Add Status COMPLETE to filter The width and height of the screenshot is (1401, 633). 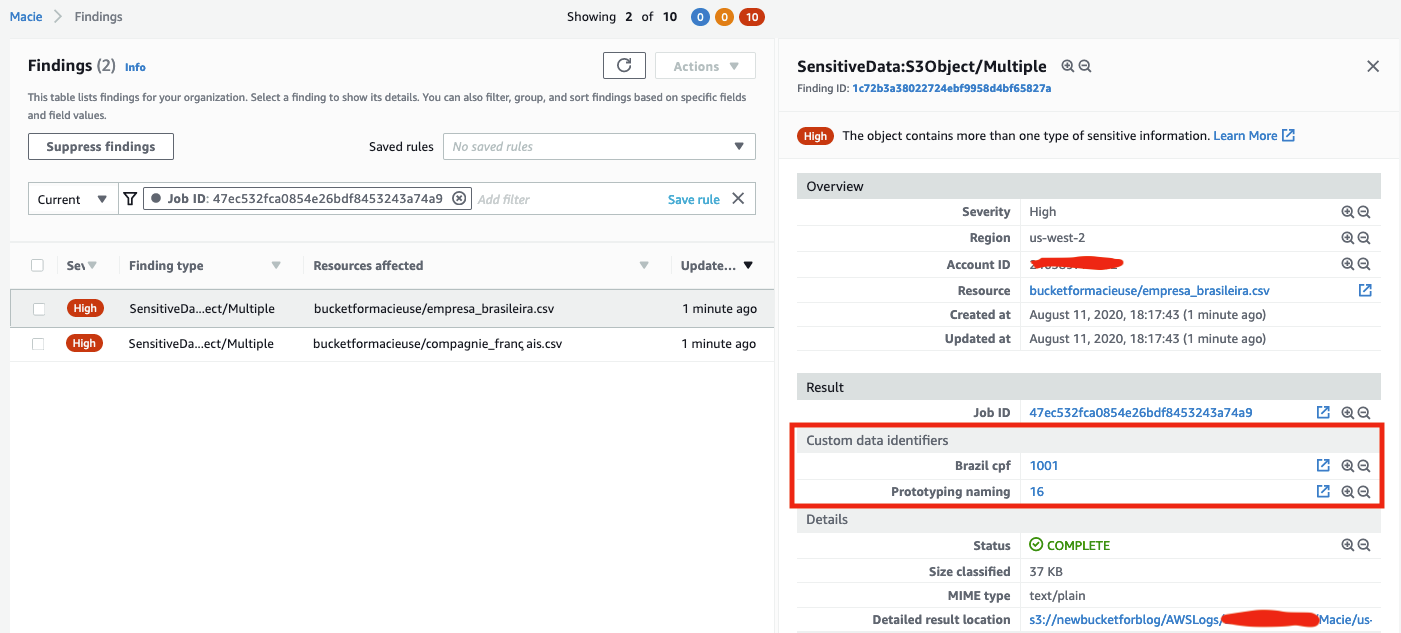[x=1348, y=545]
